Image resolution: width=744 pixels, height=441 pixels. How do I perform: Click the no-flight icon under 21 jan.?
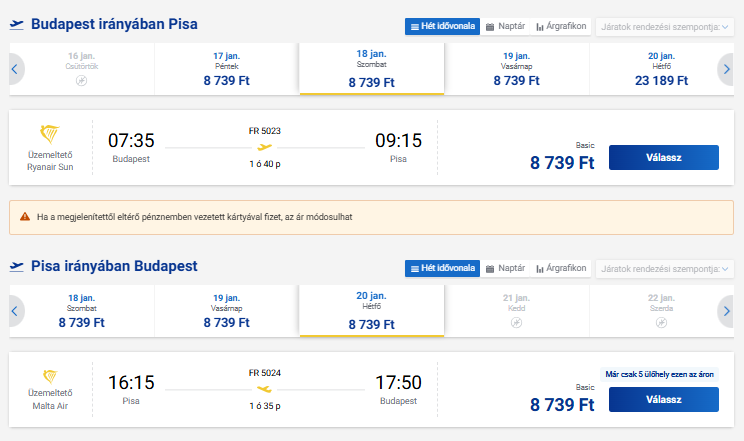pos(516,323)
